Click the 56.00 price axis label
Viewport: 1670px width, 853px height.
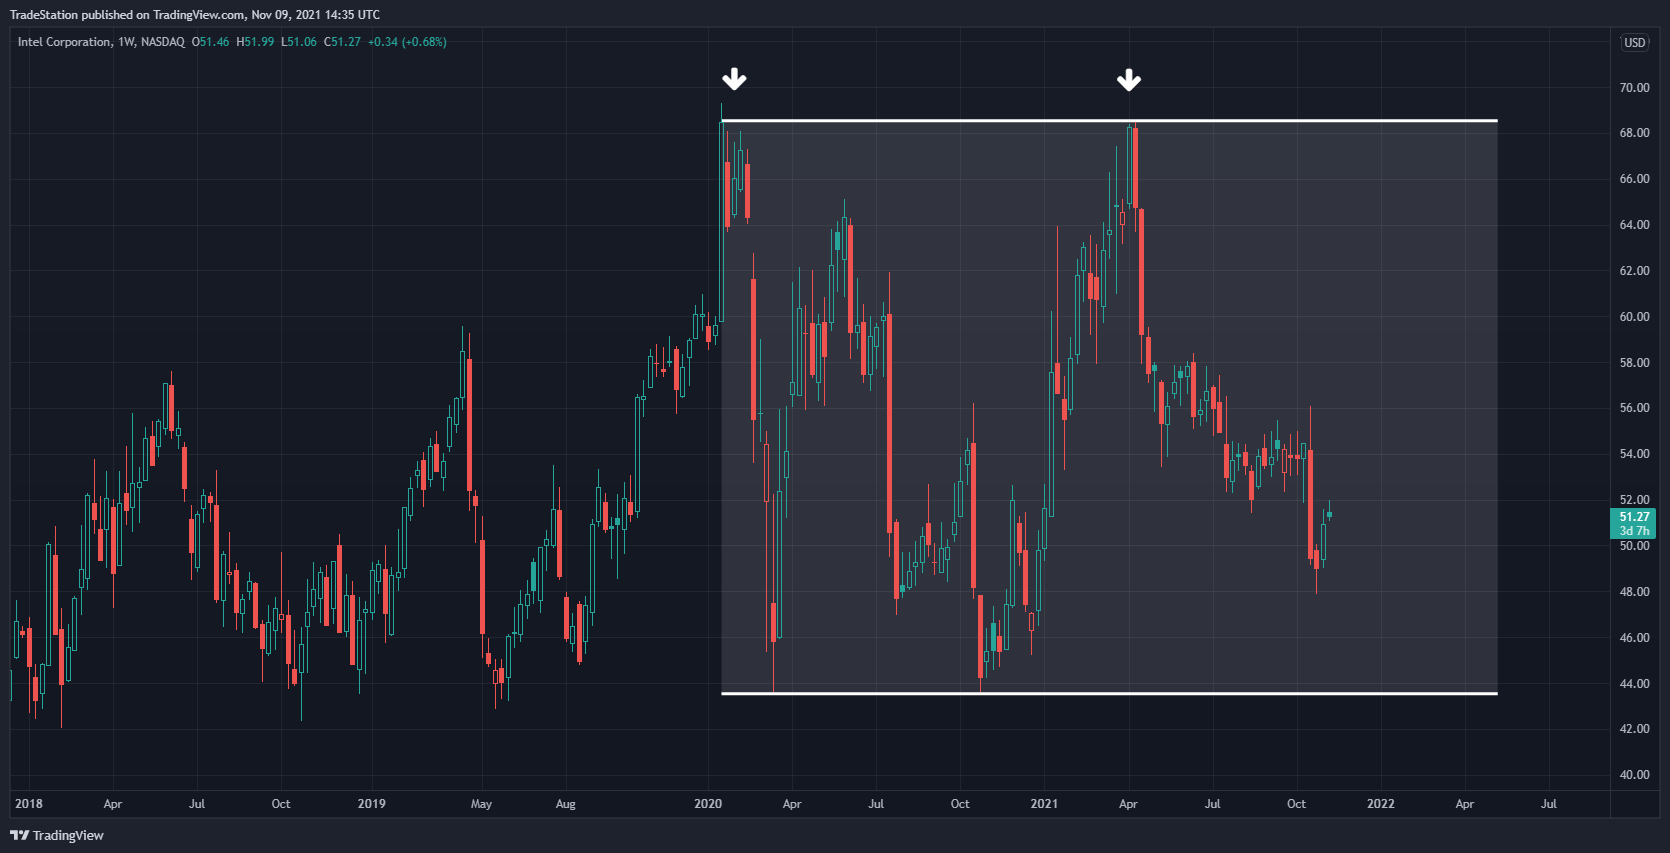1634,408
